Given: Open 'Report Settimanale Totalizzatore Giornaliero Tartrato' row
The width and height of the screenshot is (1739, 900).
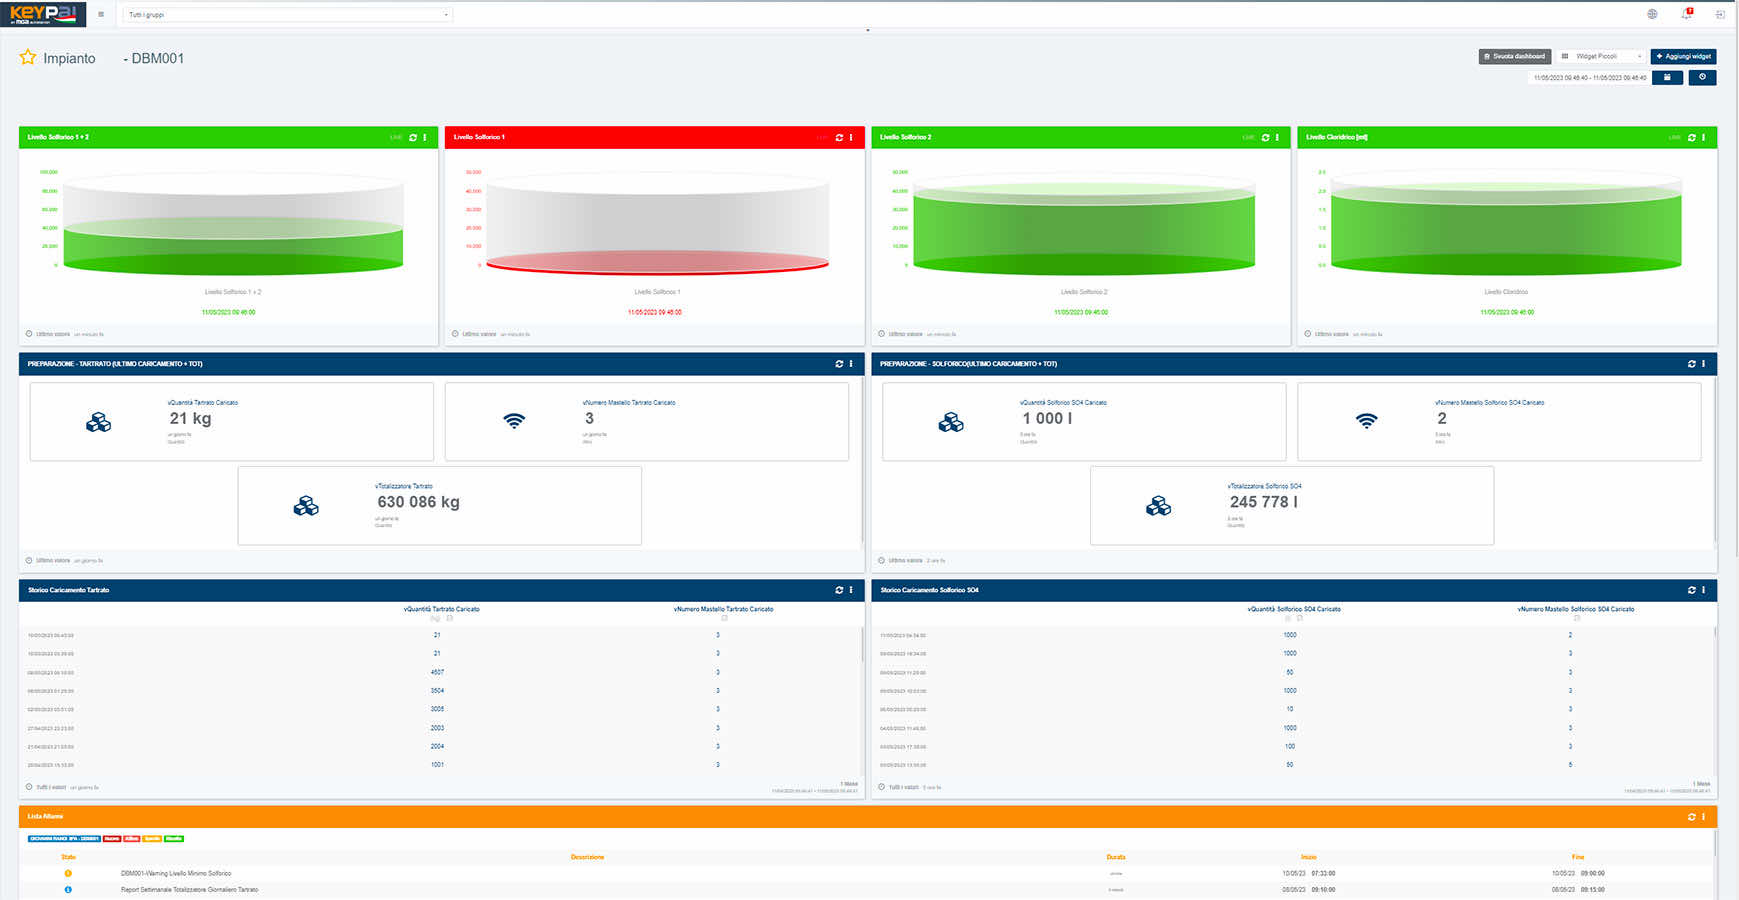Looking at the screenshot, I should click(866, 890).
